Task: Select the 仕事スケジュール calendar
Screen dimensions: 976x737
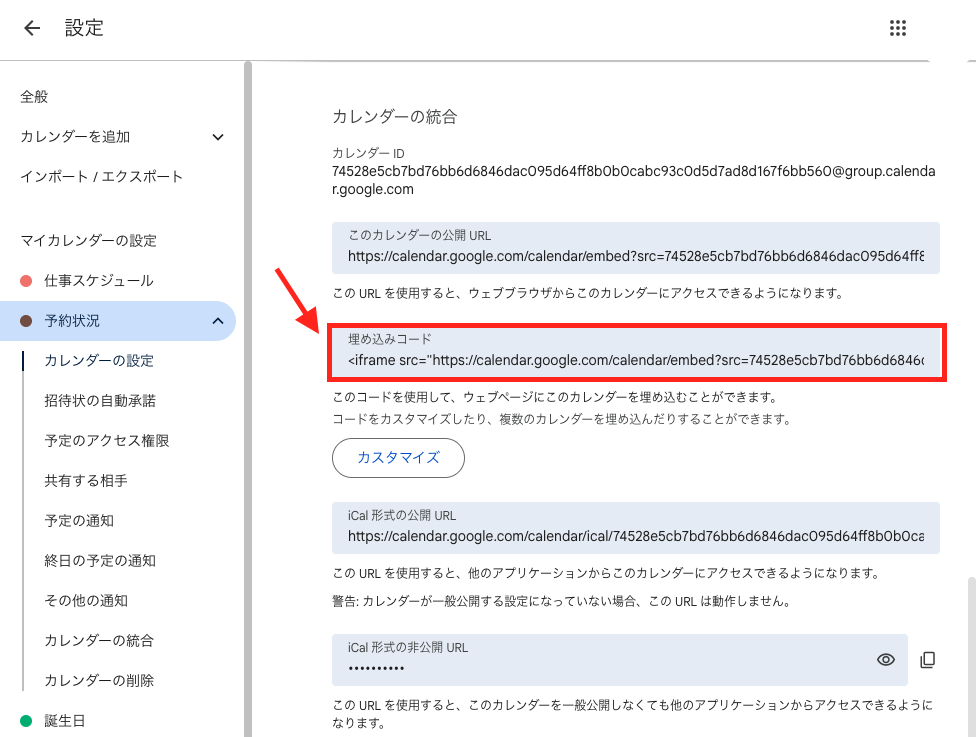Action: point(99,281)
